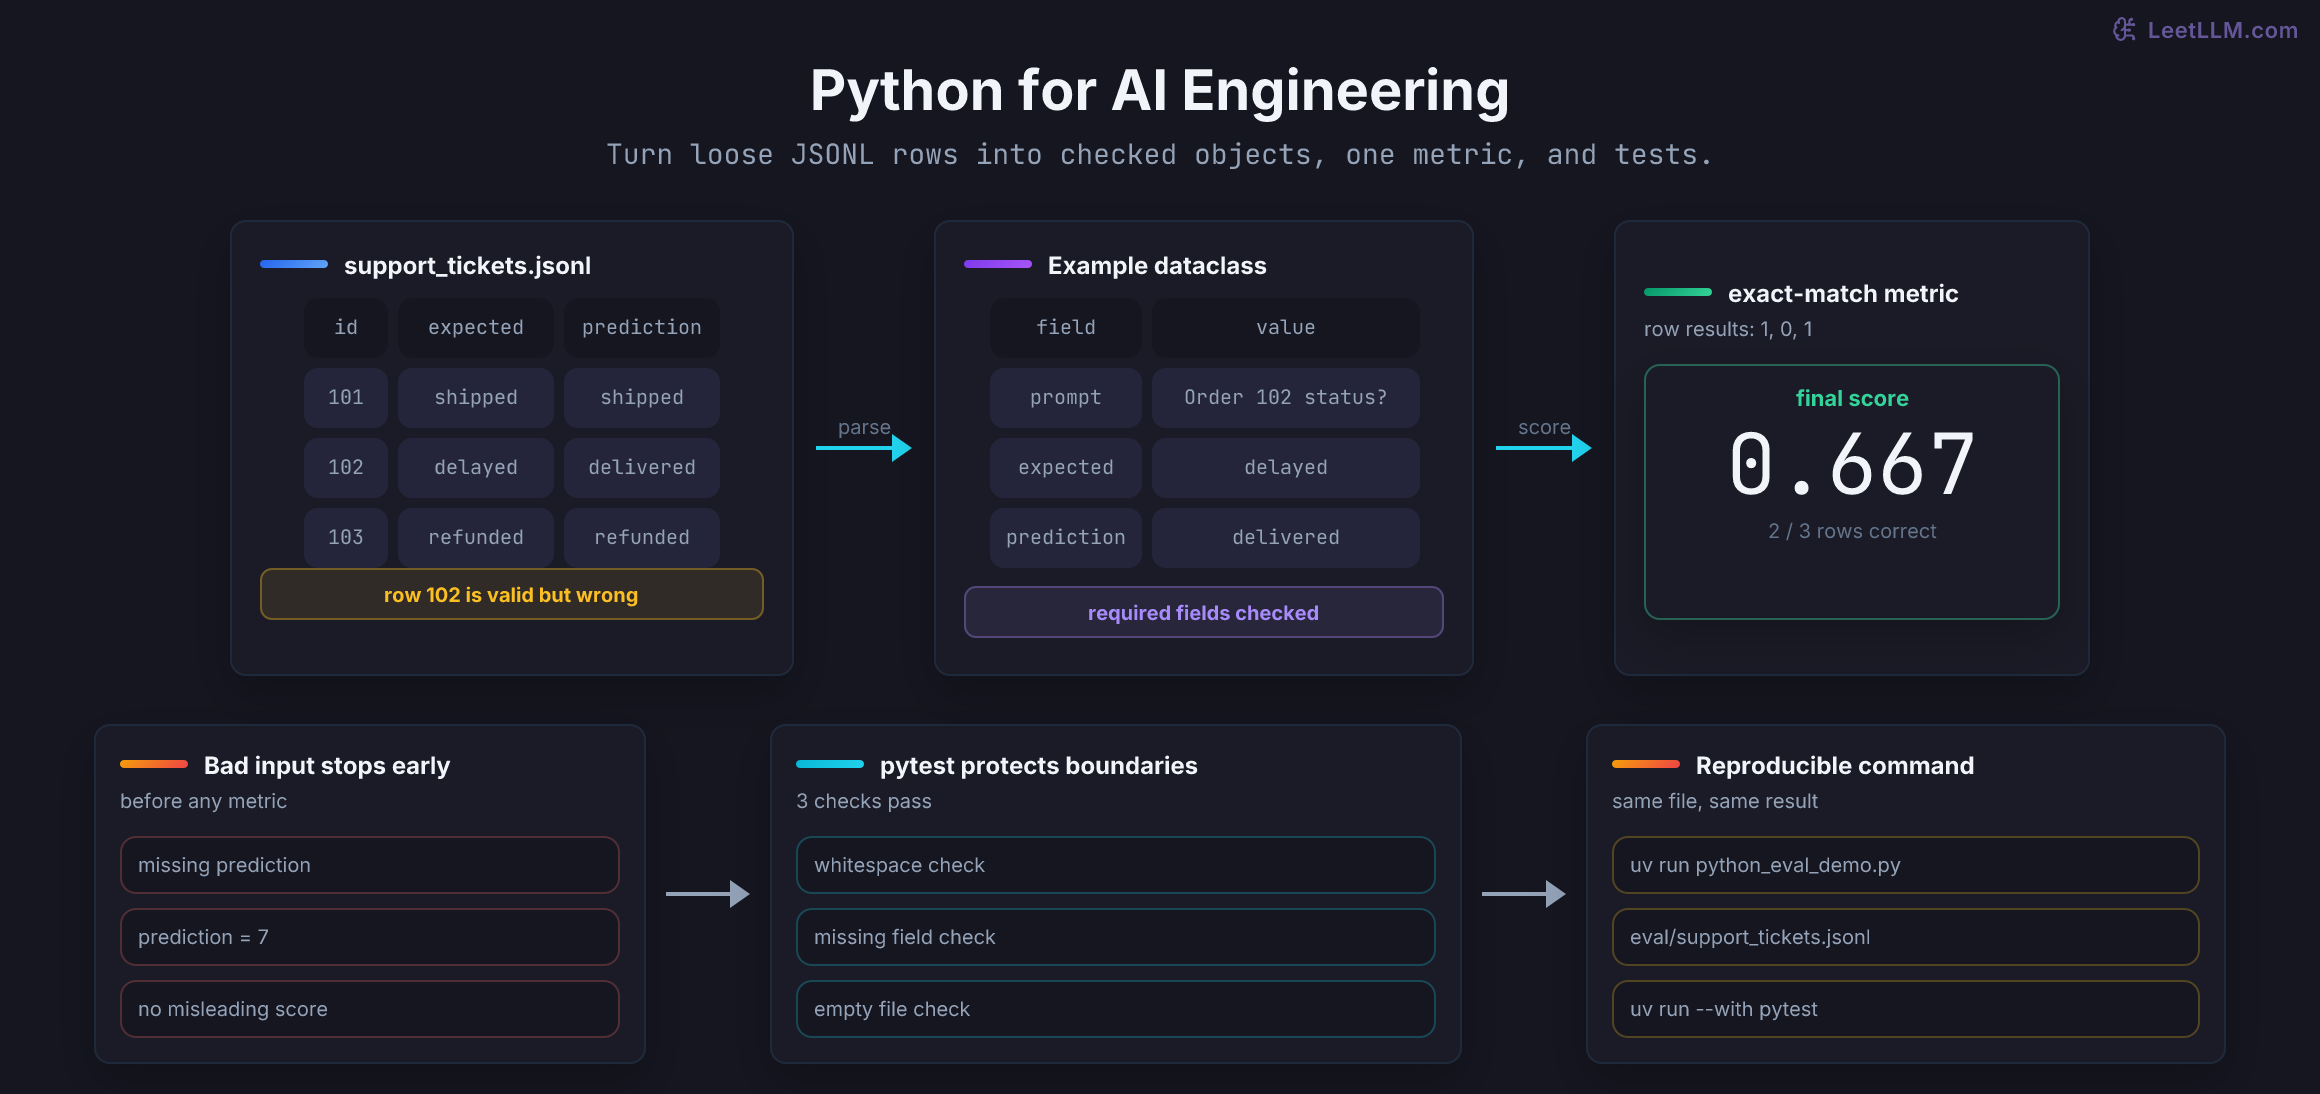The height and width of the screenshot is (1094, 2320).
Task: Click the delivered cell in row 102
Action: pos(642,468)
